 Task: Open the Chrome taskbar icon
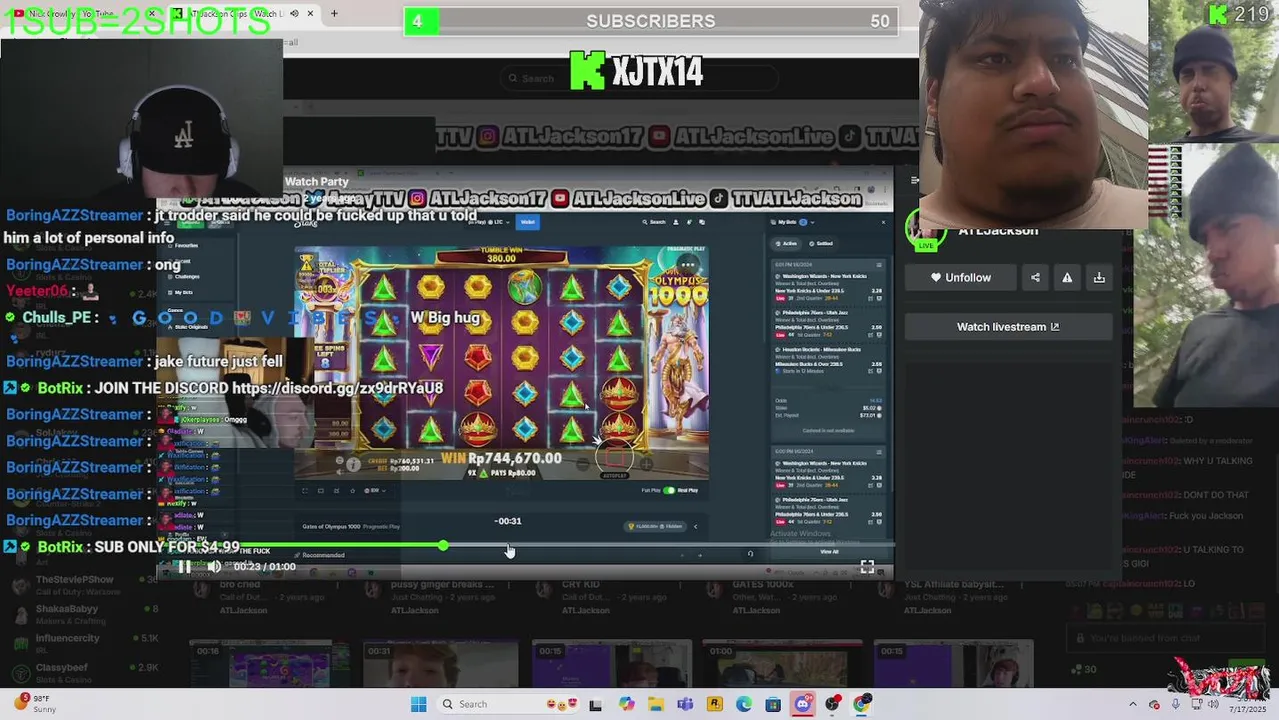[862, 704]
